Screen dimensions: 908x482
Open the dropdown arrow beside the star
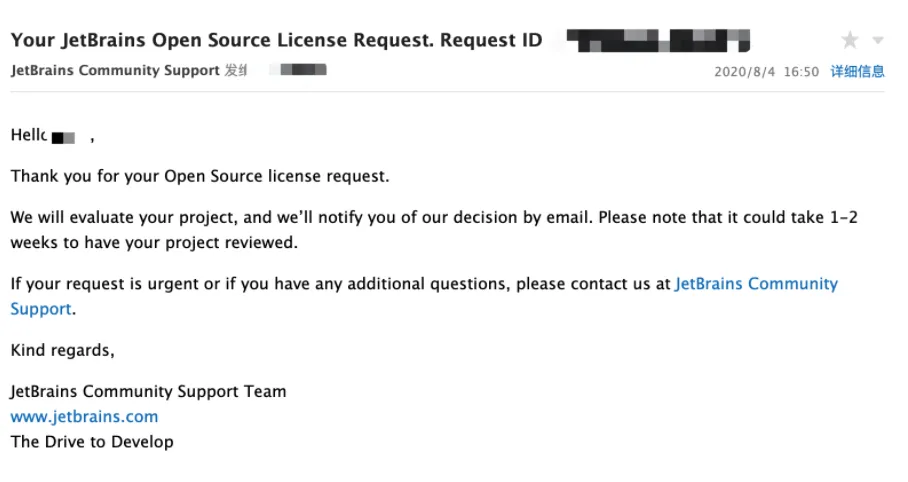878,41
